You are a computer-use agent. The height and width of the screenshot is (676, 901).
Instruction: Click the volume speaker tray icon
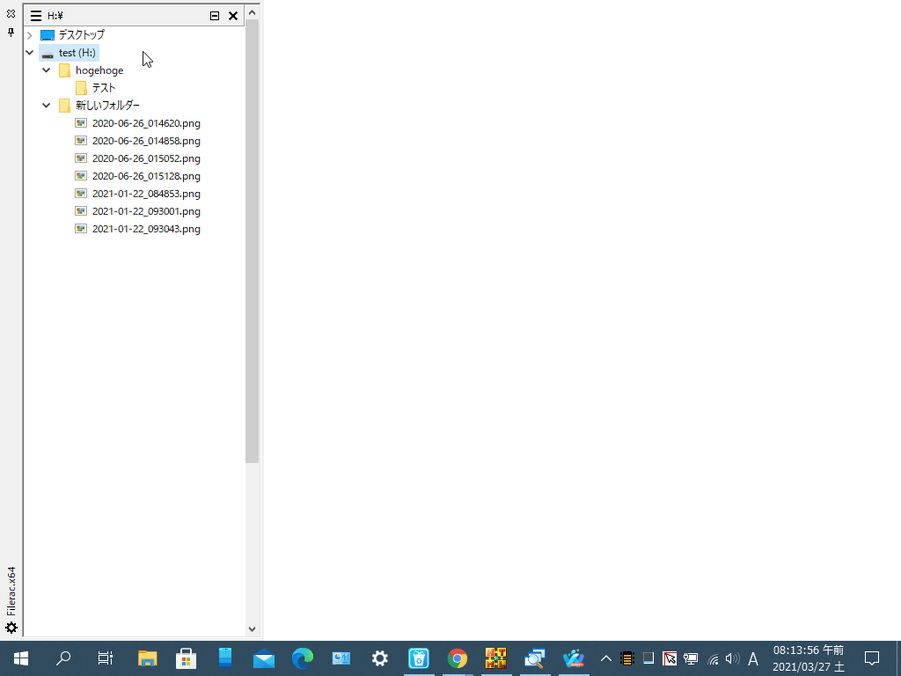(x=732, y=659)
